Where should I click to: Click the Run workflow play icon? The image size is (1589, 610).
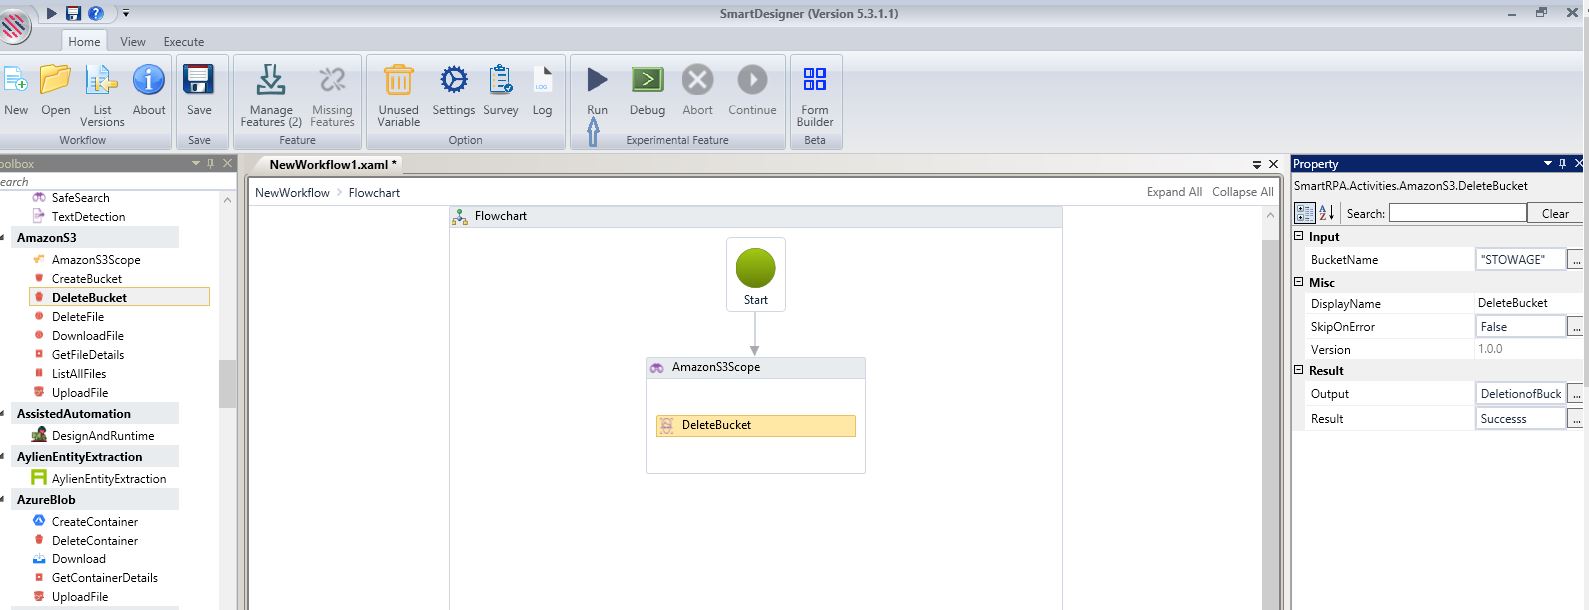[x=597, y=80]
